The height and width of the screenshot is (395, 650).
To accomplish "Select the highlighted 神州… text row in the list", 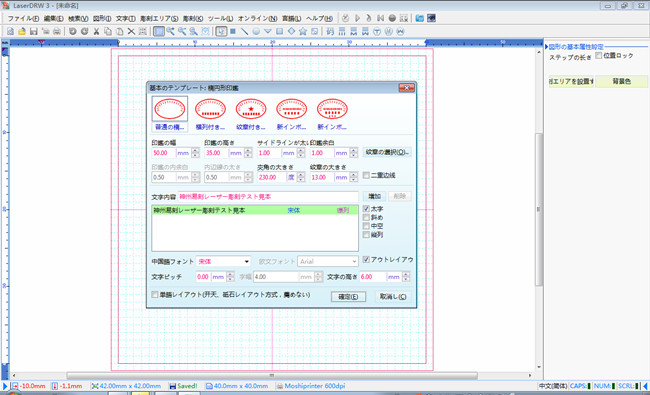I will [255, 211].
